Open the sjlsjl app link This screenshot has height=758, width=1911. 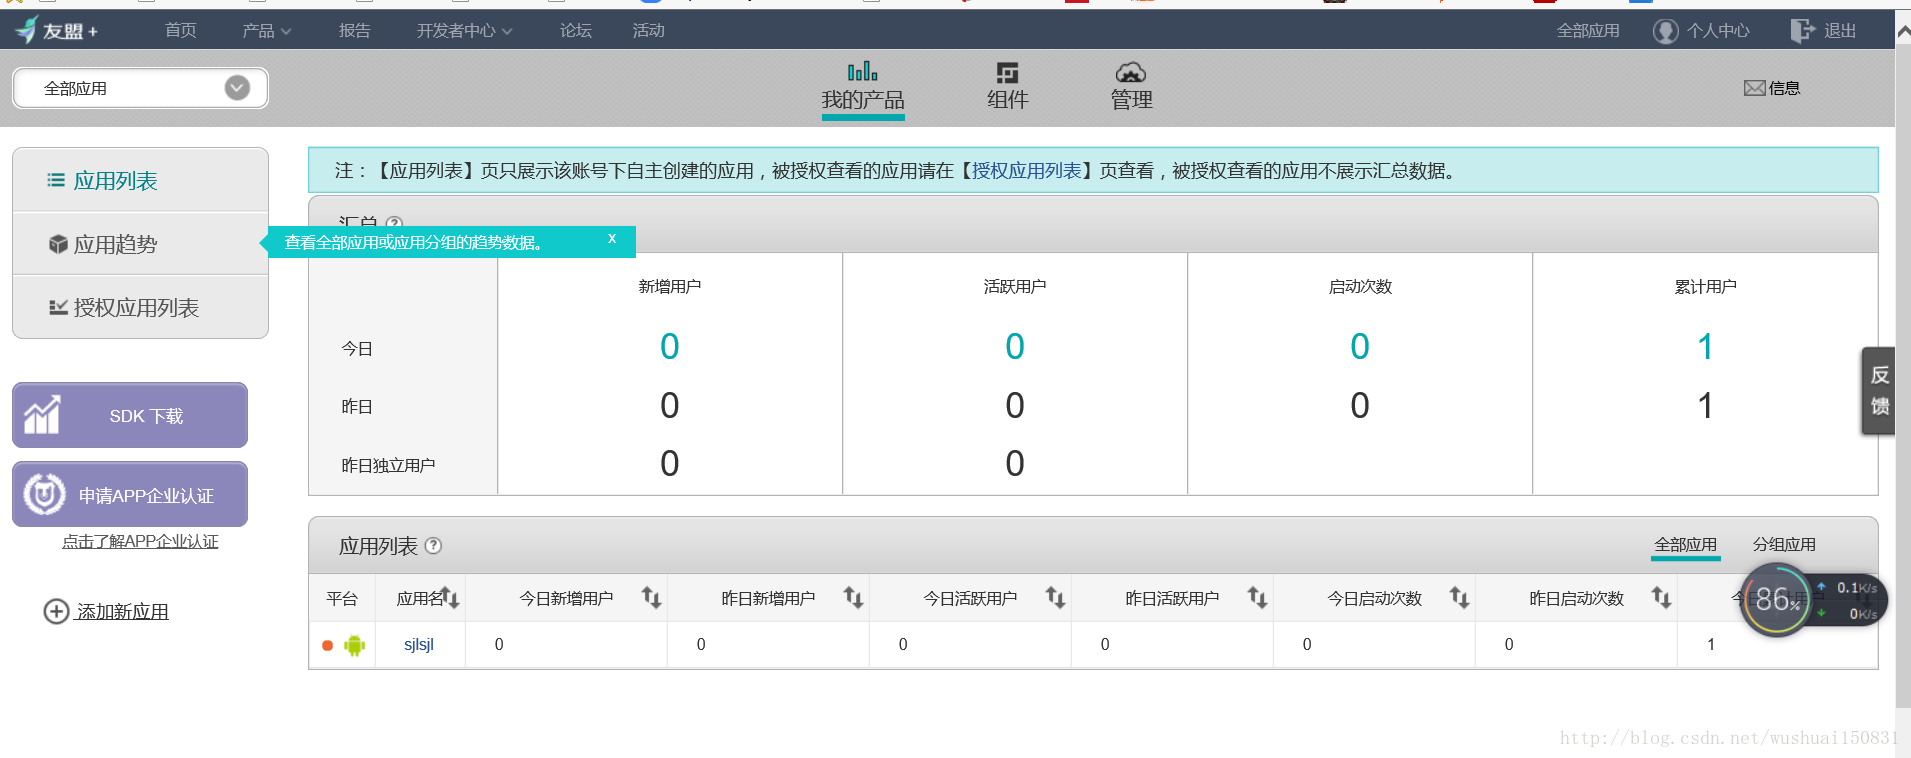point(419,645)
